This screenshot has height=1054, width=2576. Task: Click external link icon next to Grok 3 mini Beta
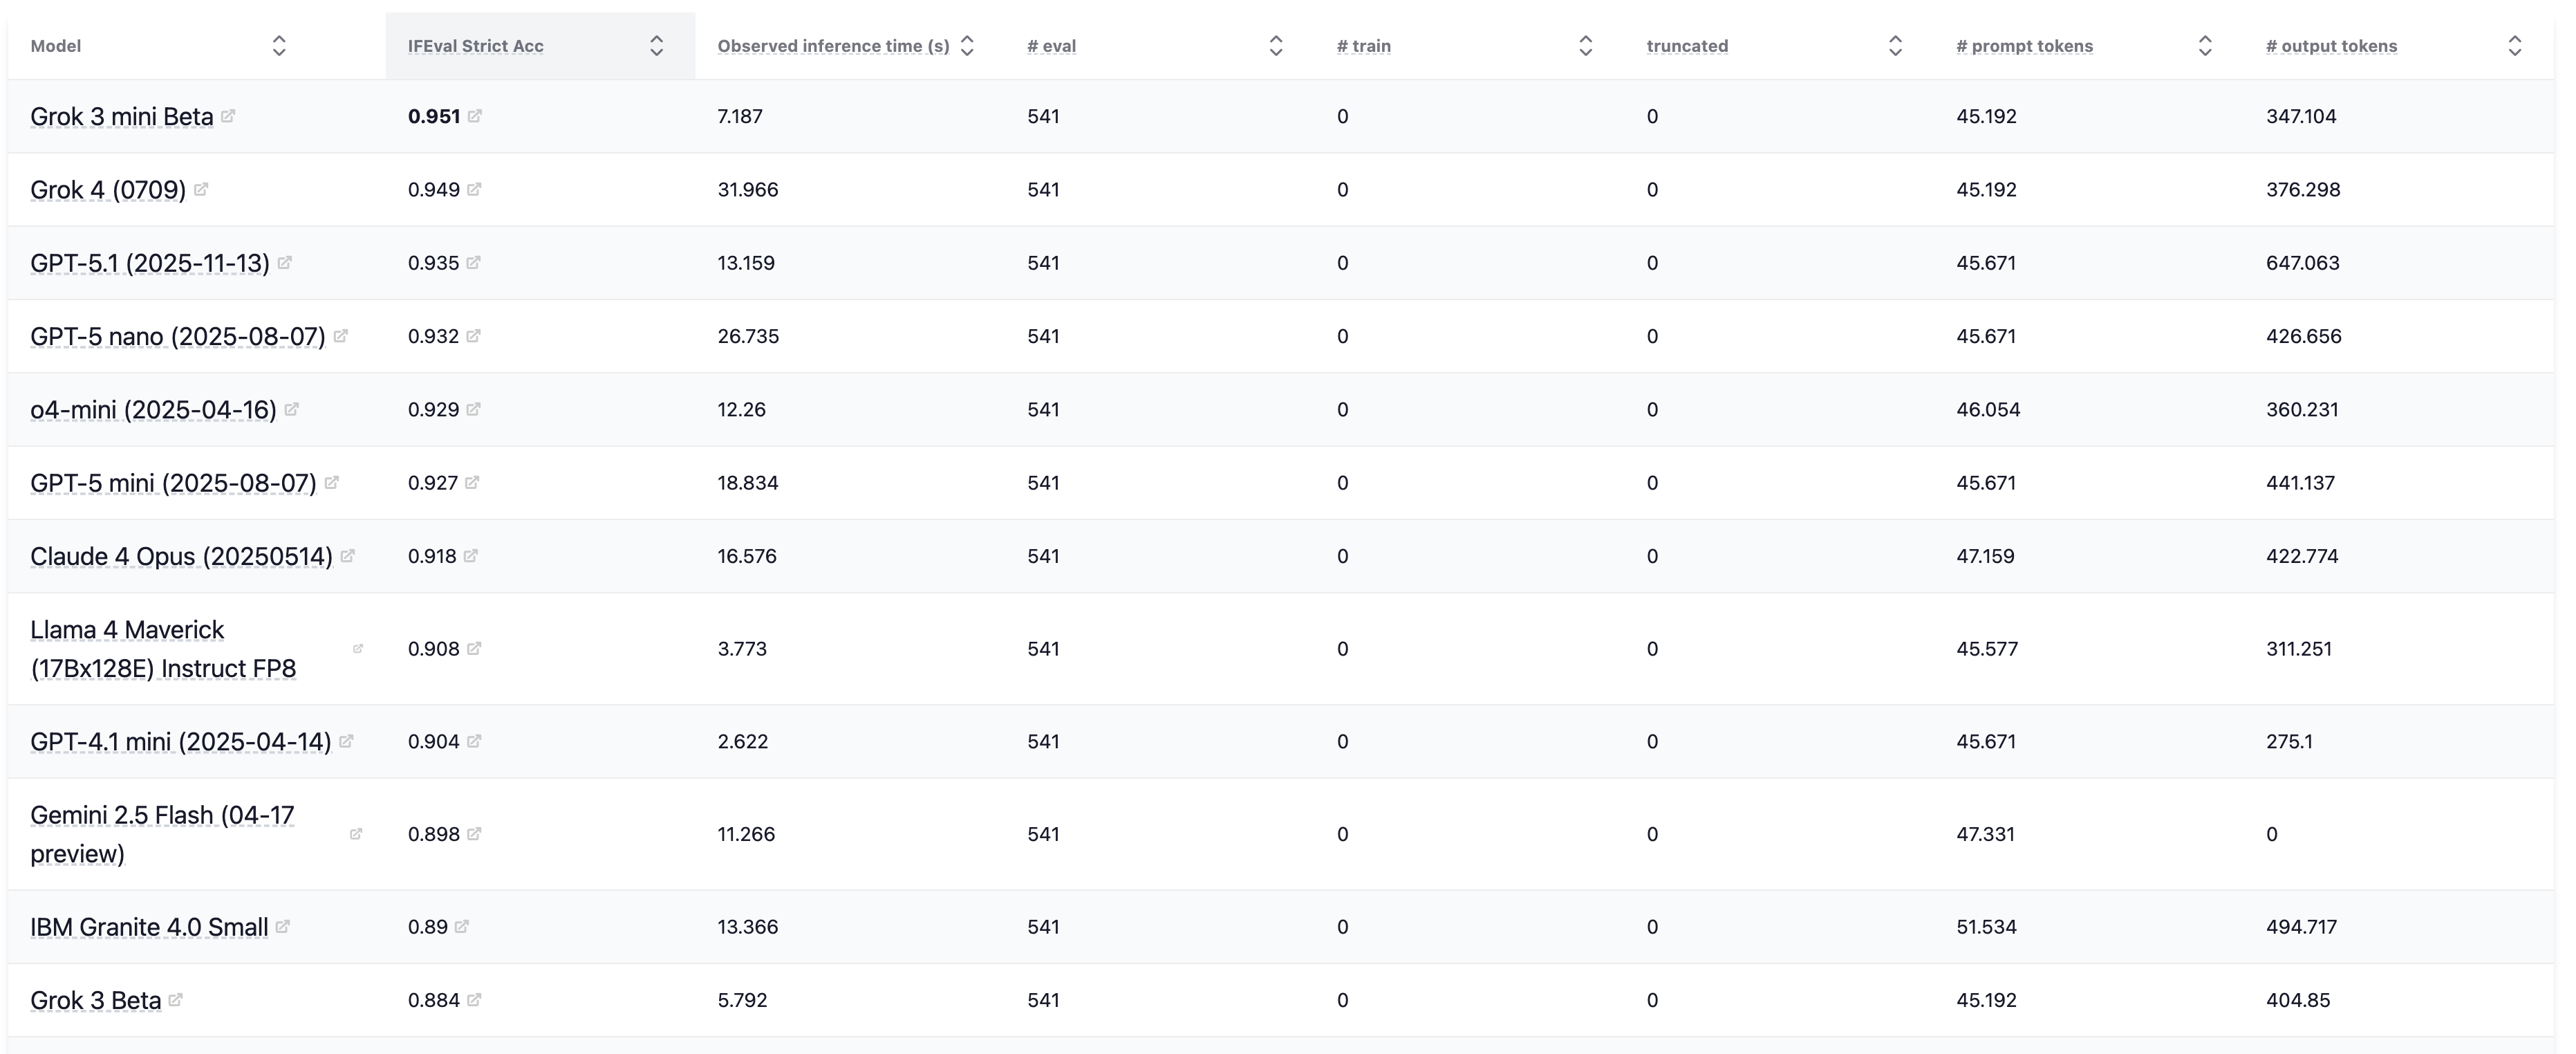pos(228,116)
